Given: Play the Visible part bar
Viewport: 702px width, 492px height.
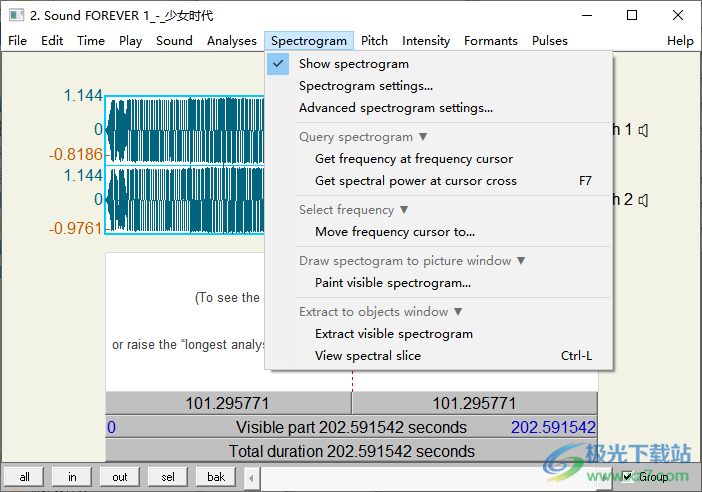Looking at the screenshot, I should click(x=351, y=428).
